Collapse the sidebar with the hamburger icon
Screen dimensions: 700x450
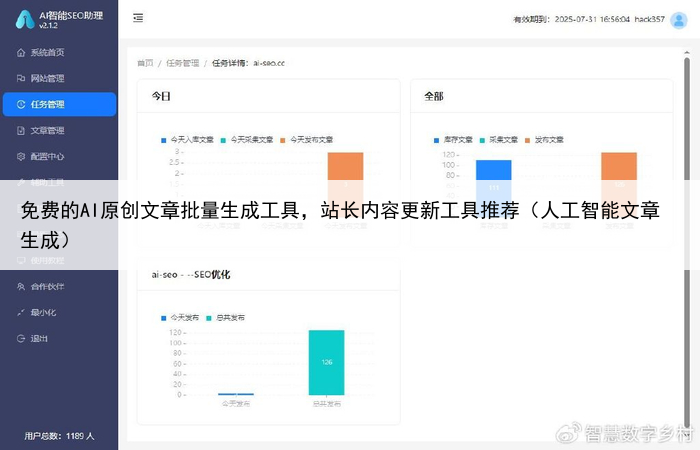pos(138,18)
